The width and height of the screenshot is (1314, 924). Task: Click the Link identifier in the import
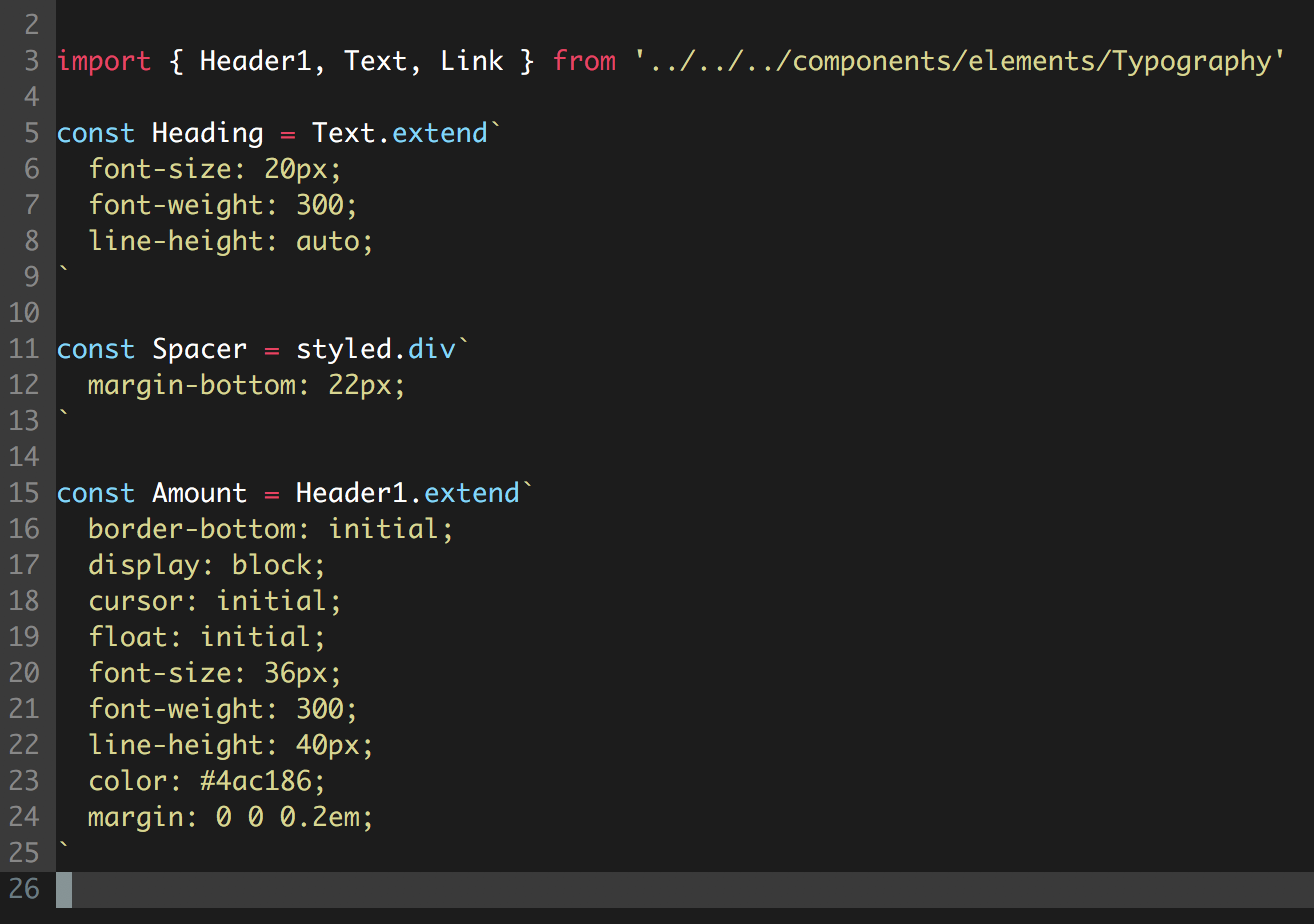tap(472, 61)
